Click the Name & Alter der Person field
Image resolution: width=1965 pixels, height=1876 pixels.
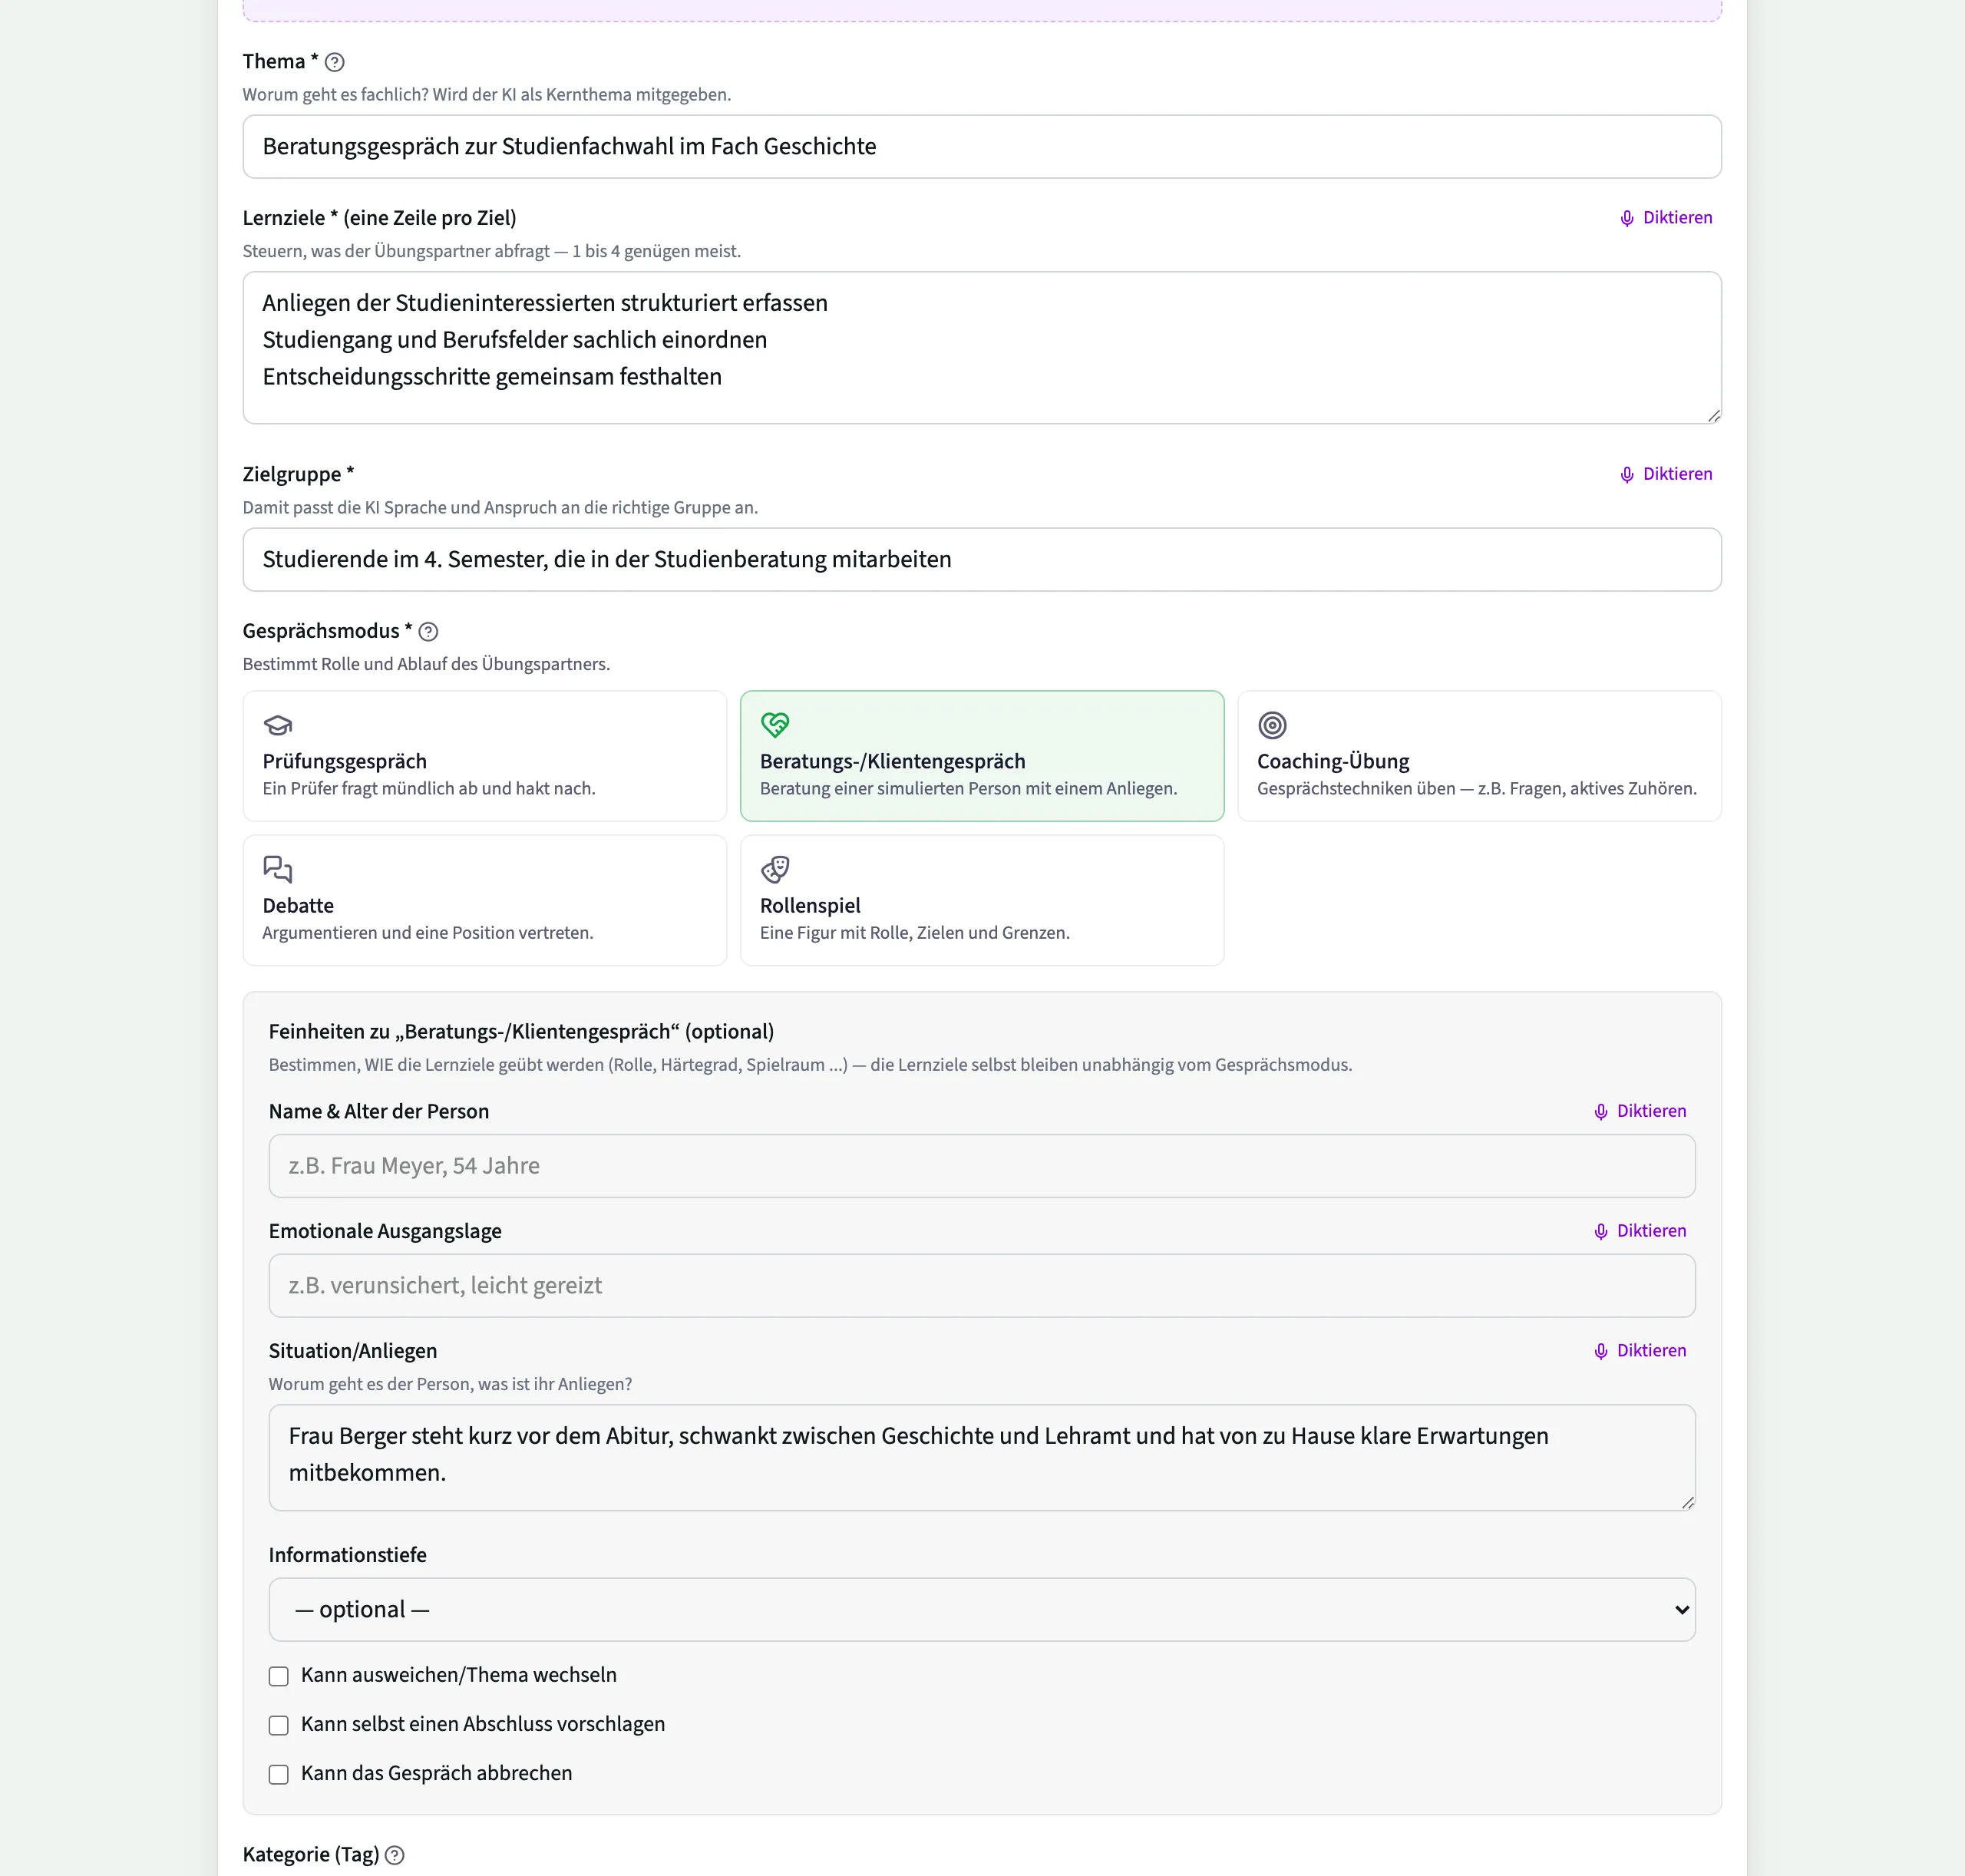pos(982,1166)
